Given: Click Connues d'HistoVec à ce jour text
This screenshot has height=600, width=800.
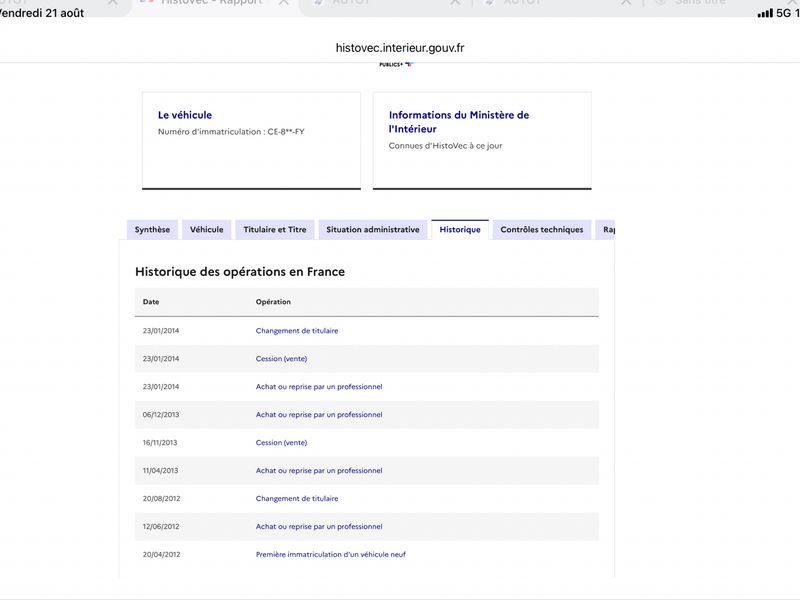Looking at the screenshot, I should click(x=445, y=146).
